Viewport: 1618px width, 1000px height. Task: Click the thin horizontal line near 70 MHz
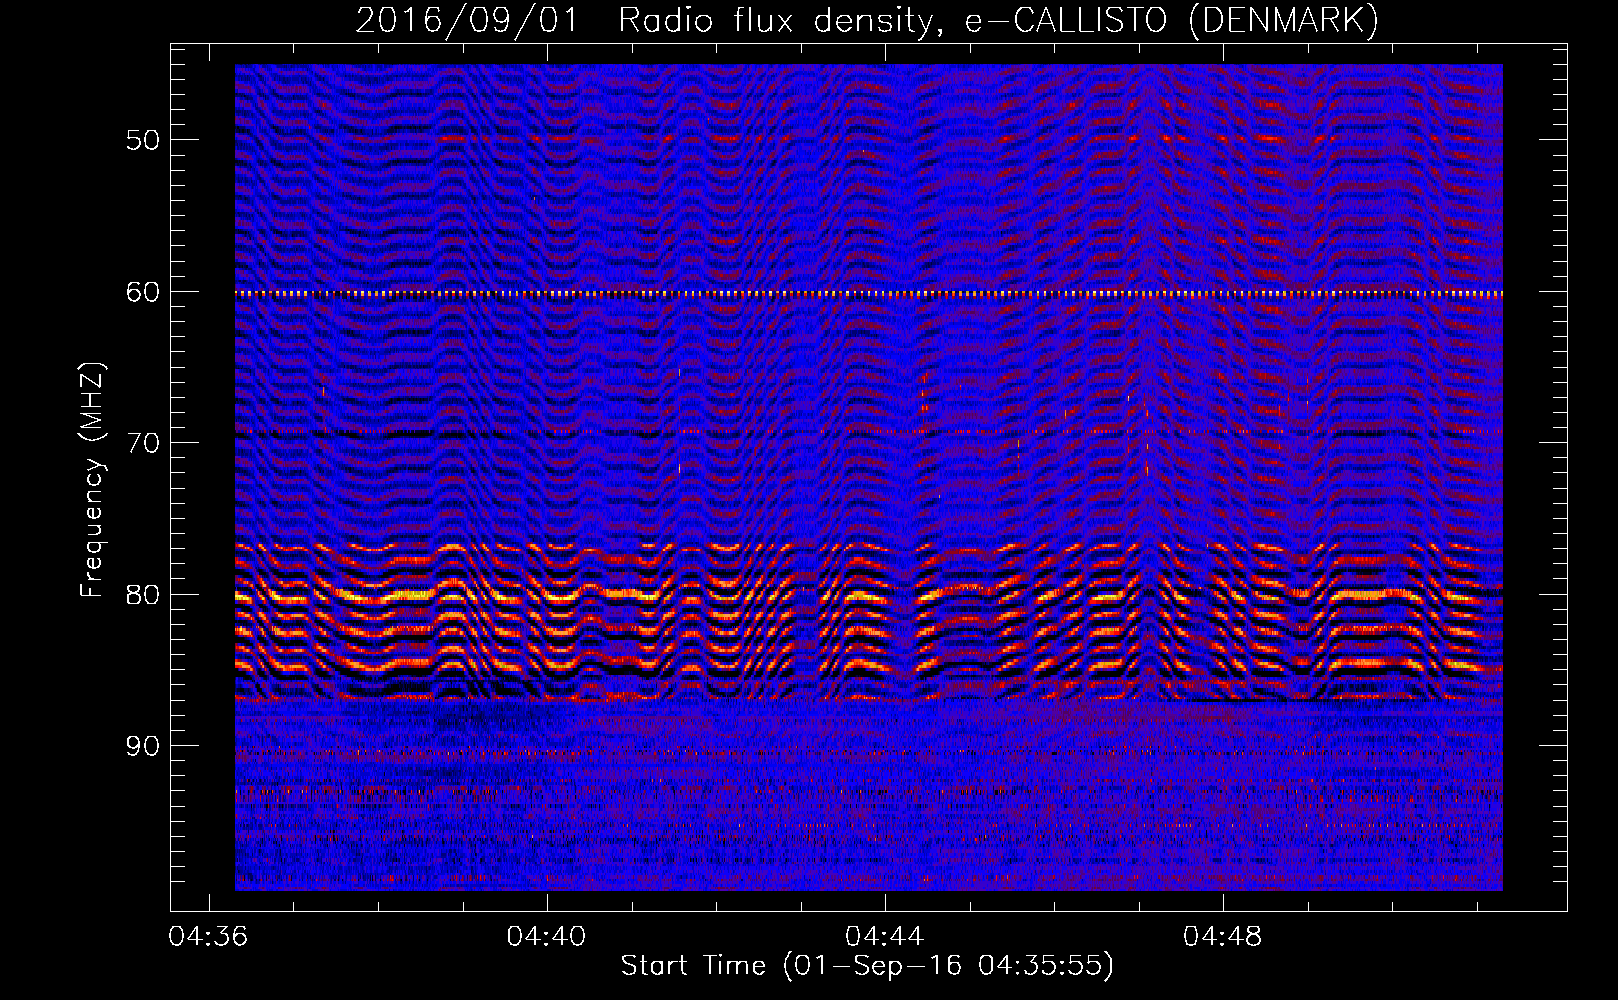coord(869,433)
